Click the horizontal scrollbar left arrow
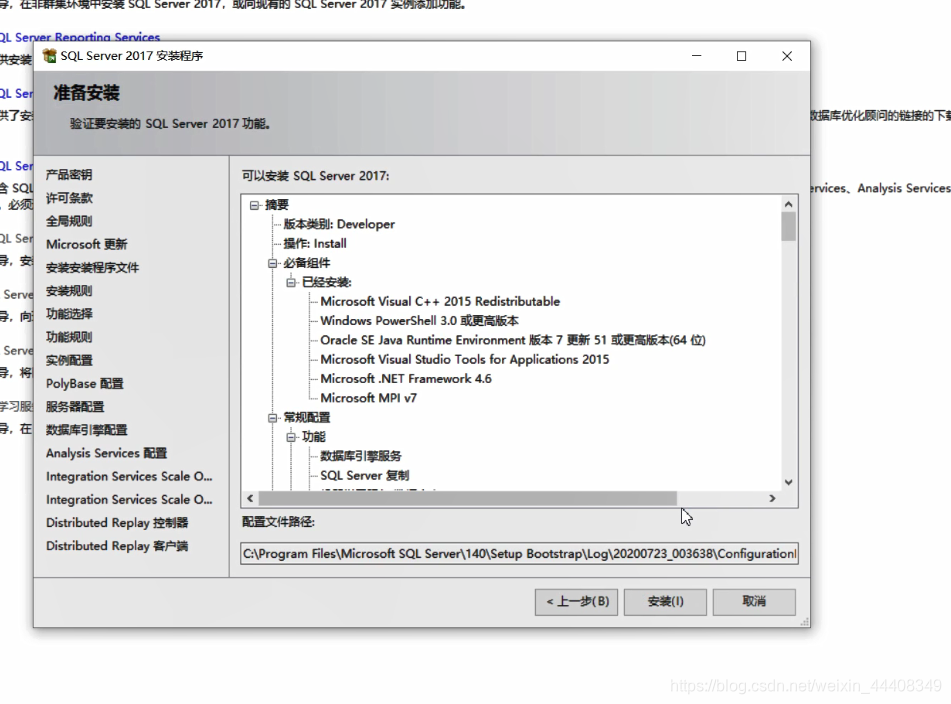Screen dimensions: 951x704 (x=250, y=498)
